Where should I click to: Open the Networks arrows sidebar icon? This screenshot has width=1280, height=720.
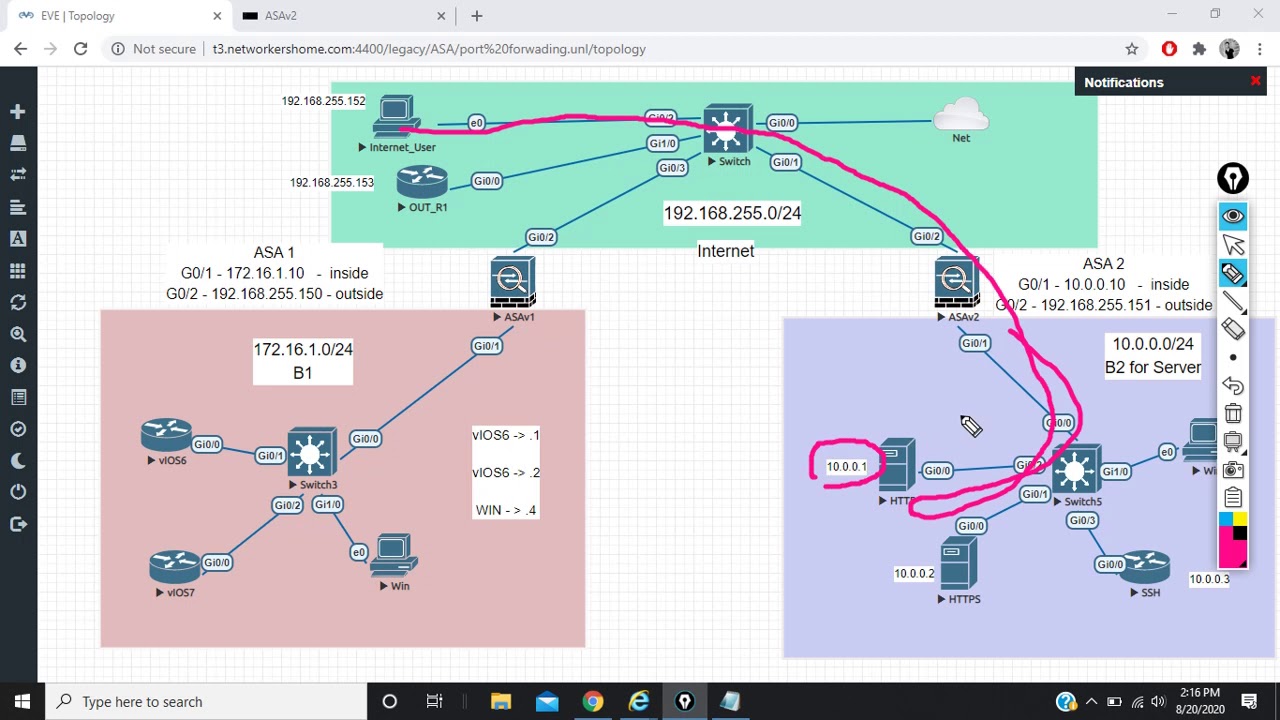(18, 175)
